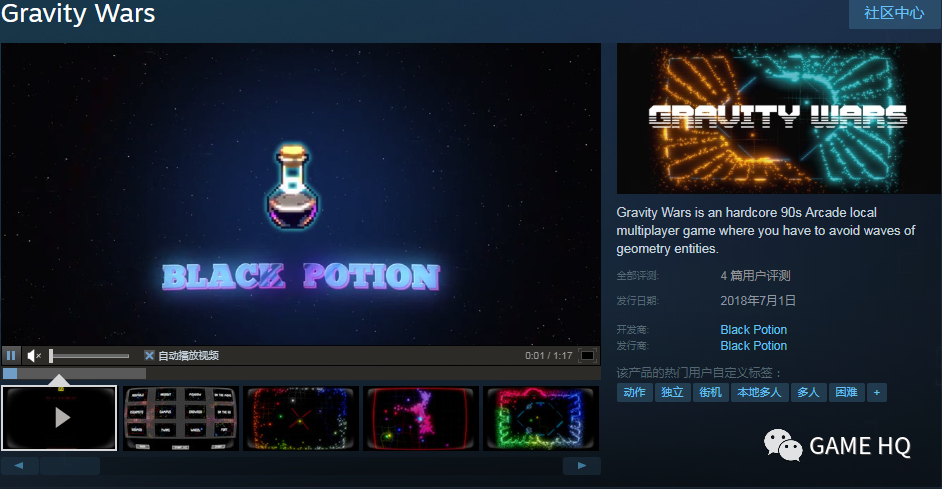Viewport: 942px width, 489px height.
Task: Click the Gravity Wars header capsule image
Action: [x=779, y=118]
